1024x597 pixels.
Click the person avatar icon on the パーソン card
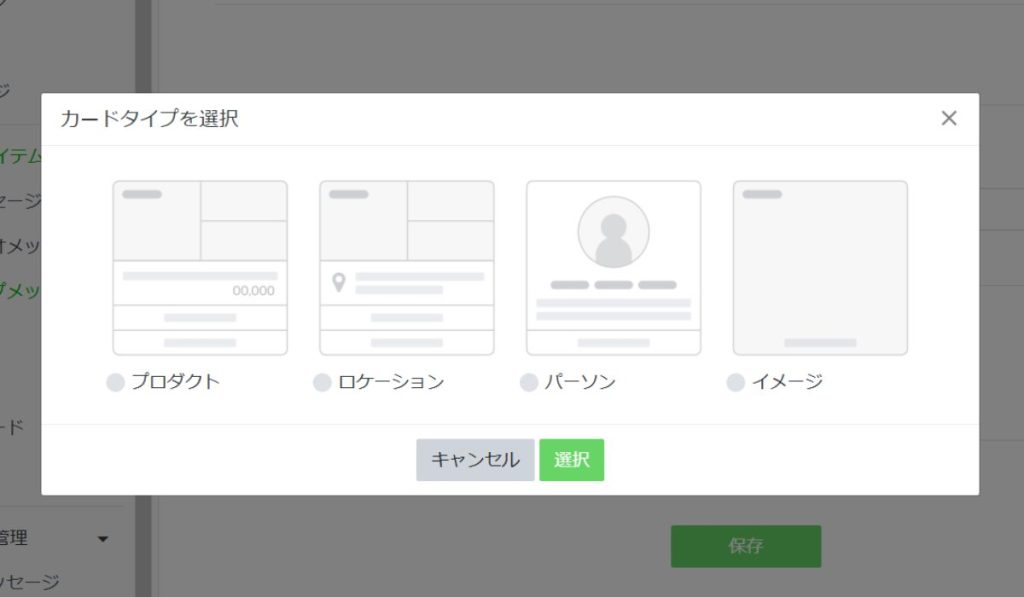[x=613, y=231]
